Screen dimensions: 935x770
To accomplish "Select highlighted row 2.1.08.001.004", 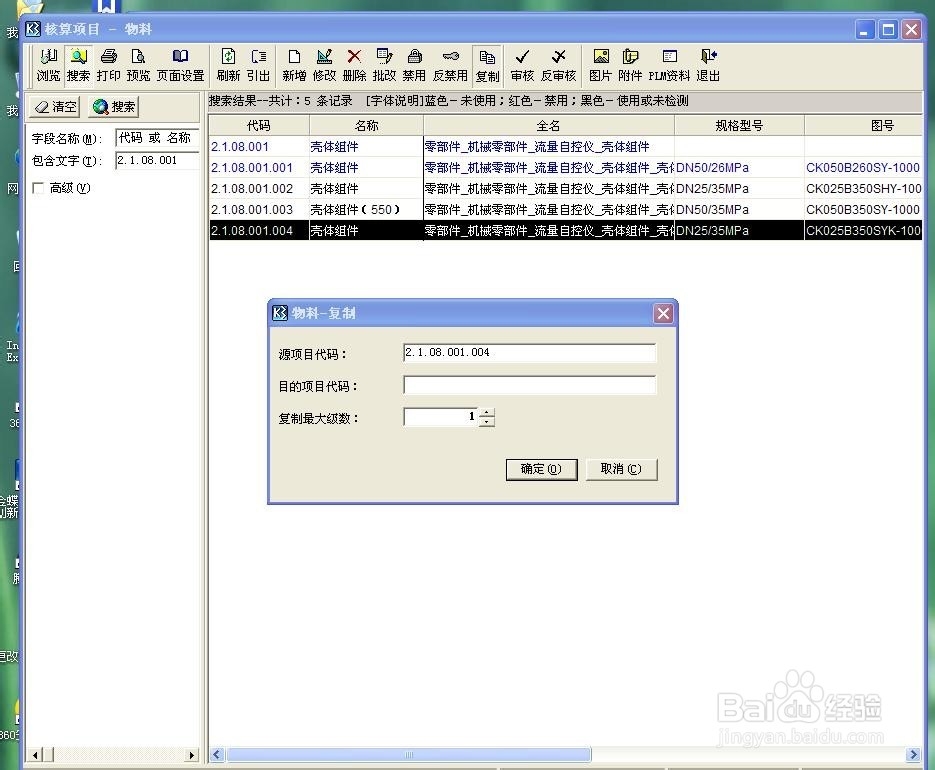I will [565, 230].
